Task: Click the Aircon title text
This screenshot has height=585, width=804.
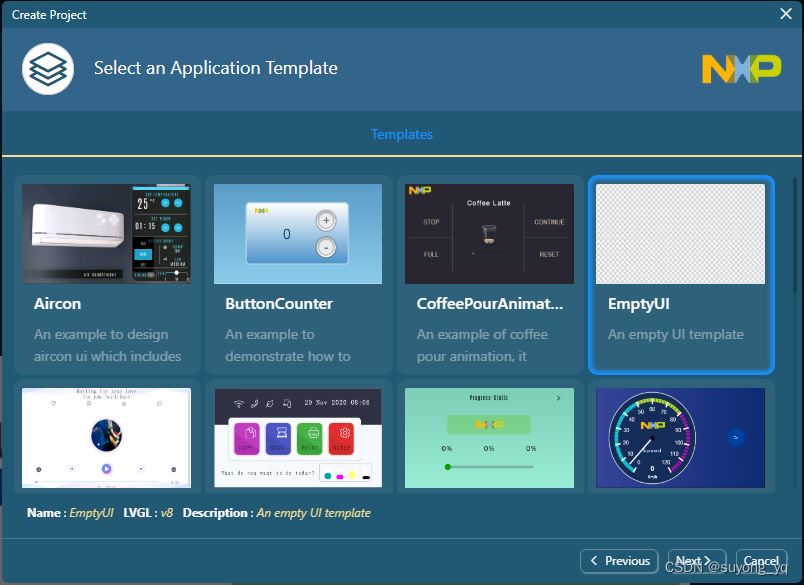Action: (x=57, y=304)
